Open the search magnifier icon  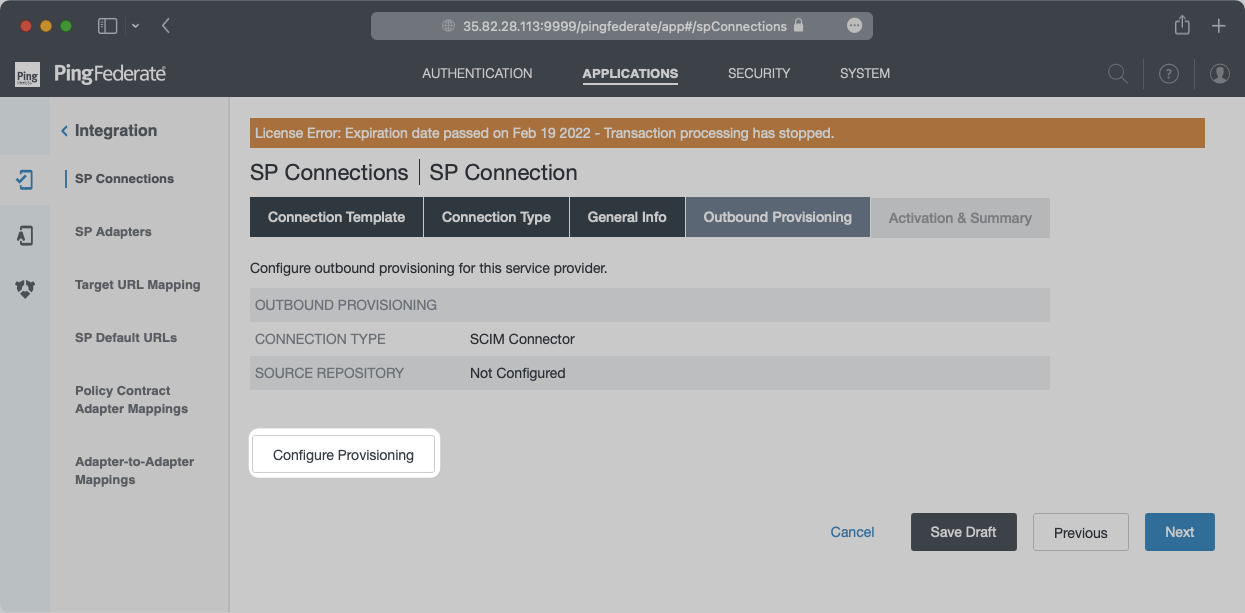pos(1117,74)
